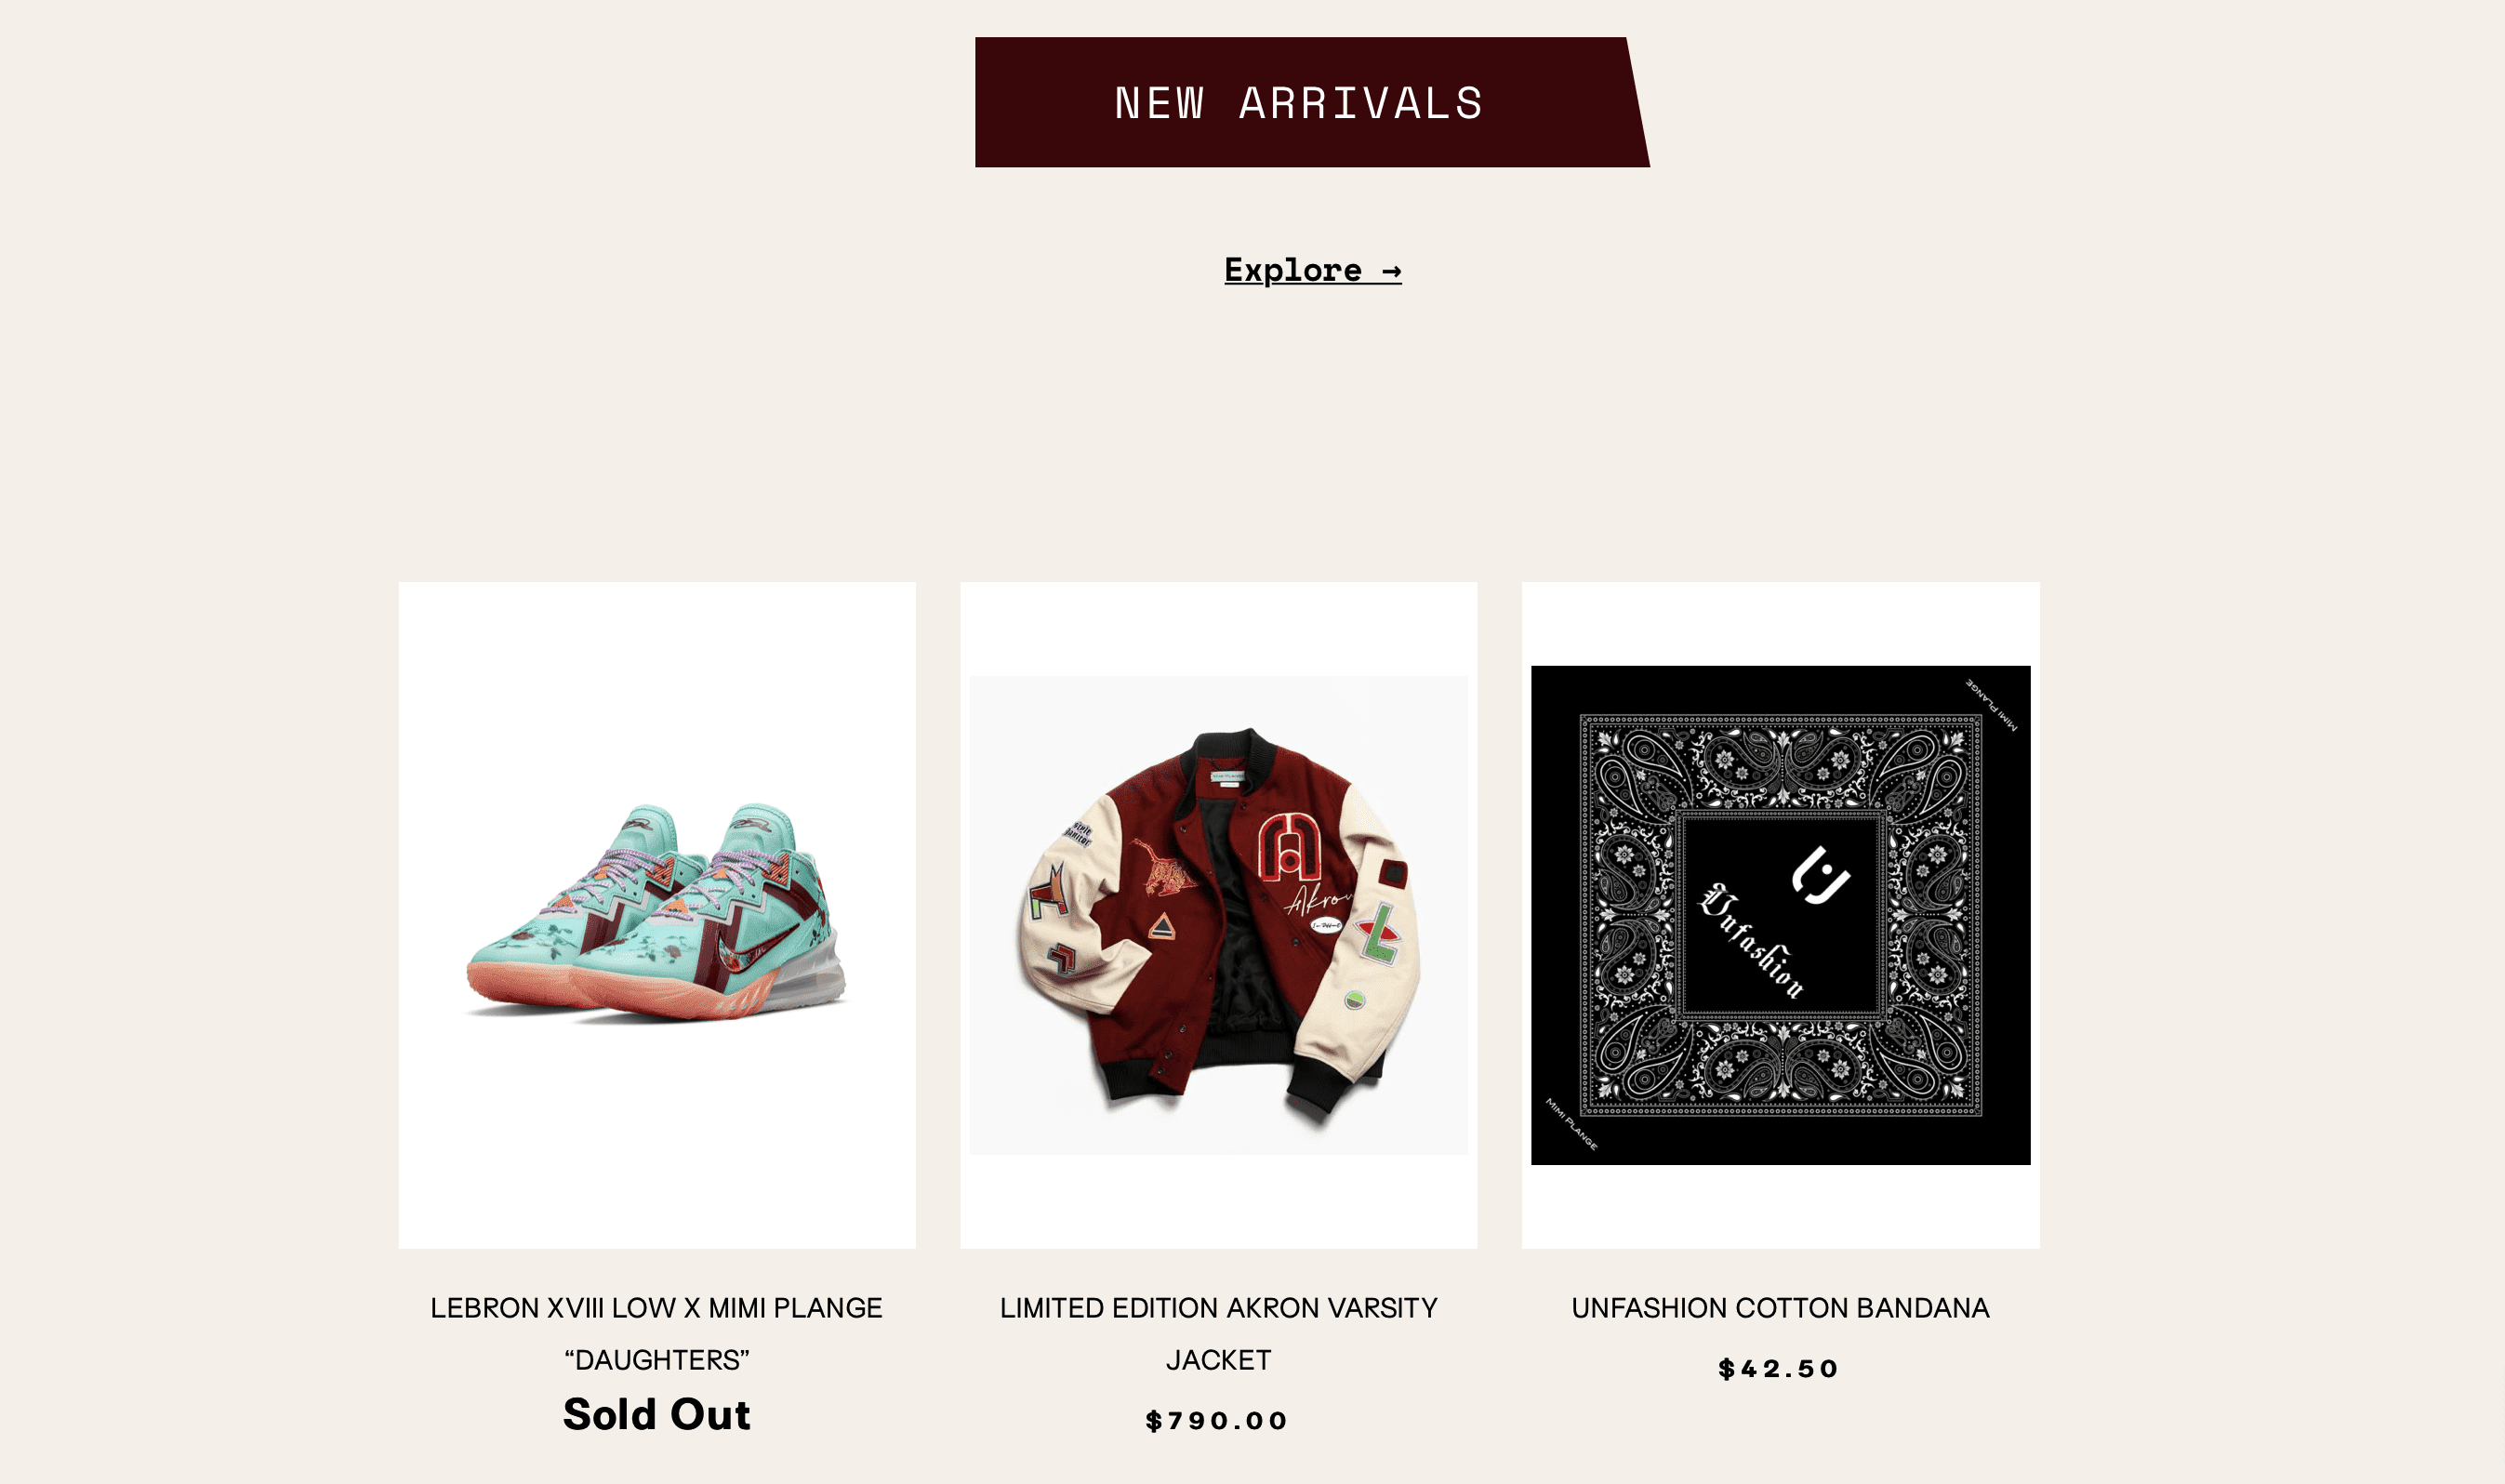
Task: Click the arrow beside Explore
Action: coord(1391,271)
